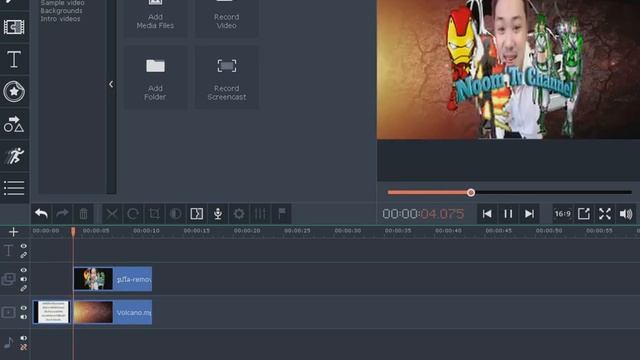This screenshot has height=360, width=640.
Task: Enter full screen preview
Action: pyautogui.click(x=605, y=214)
